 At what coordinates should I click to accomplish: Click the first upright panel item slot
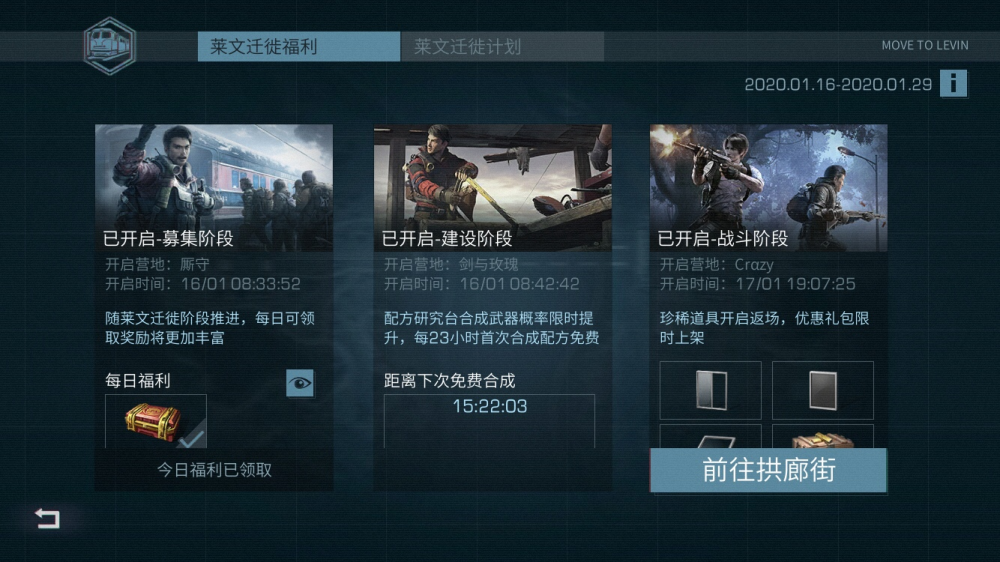710,390
